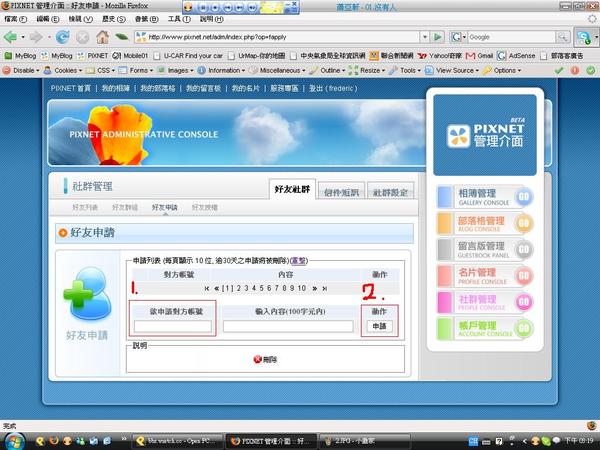The height and width of the screenshot is (450, 600).
Task: Open the Mobile01 bookmark
Action: 130,56
